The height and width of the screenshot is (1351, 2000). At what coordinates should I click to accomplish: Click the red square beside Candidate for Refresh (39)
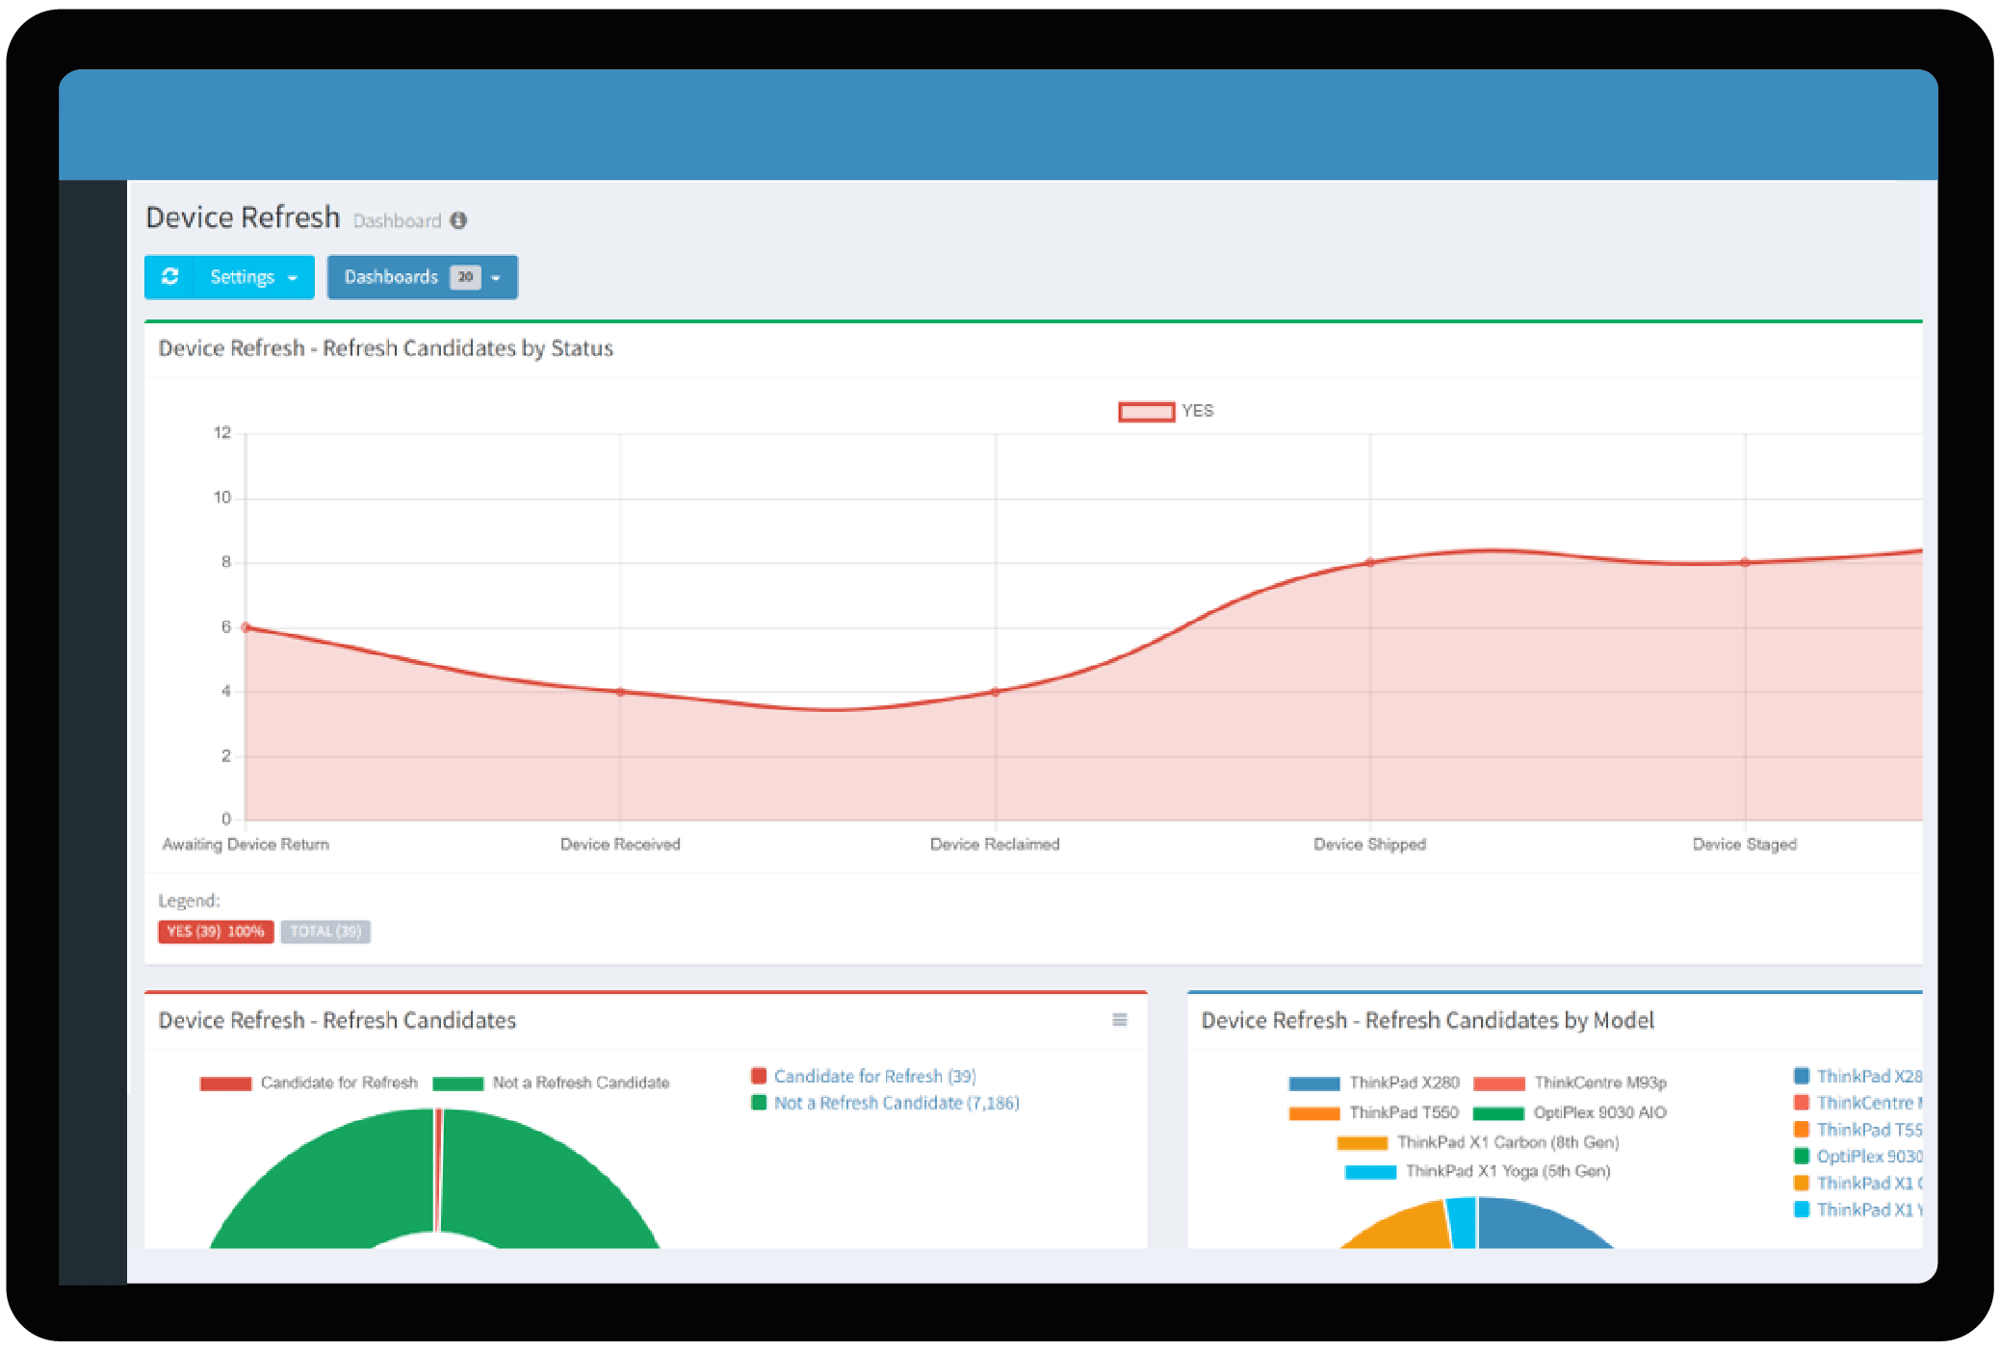click(759, 1076)
